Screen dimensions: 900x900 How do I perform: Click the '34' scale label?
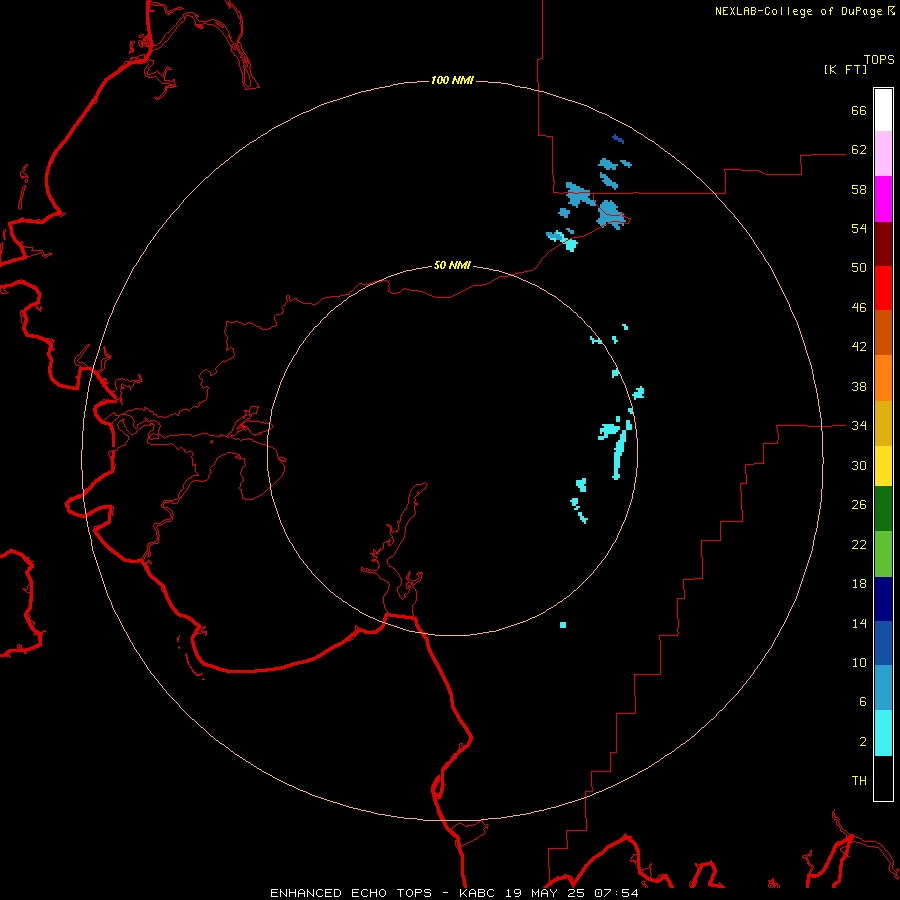pos(859,425)
